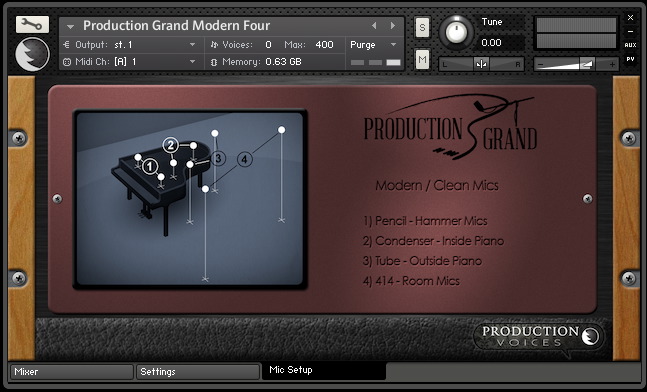647x392 pixels.
Task: Toggle the Solo S button
Action: tap(422, 28)
